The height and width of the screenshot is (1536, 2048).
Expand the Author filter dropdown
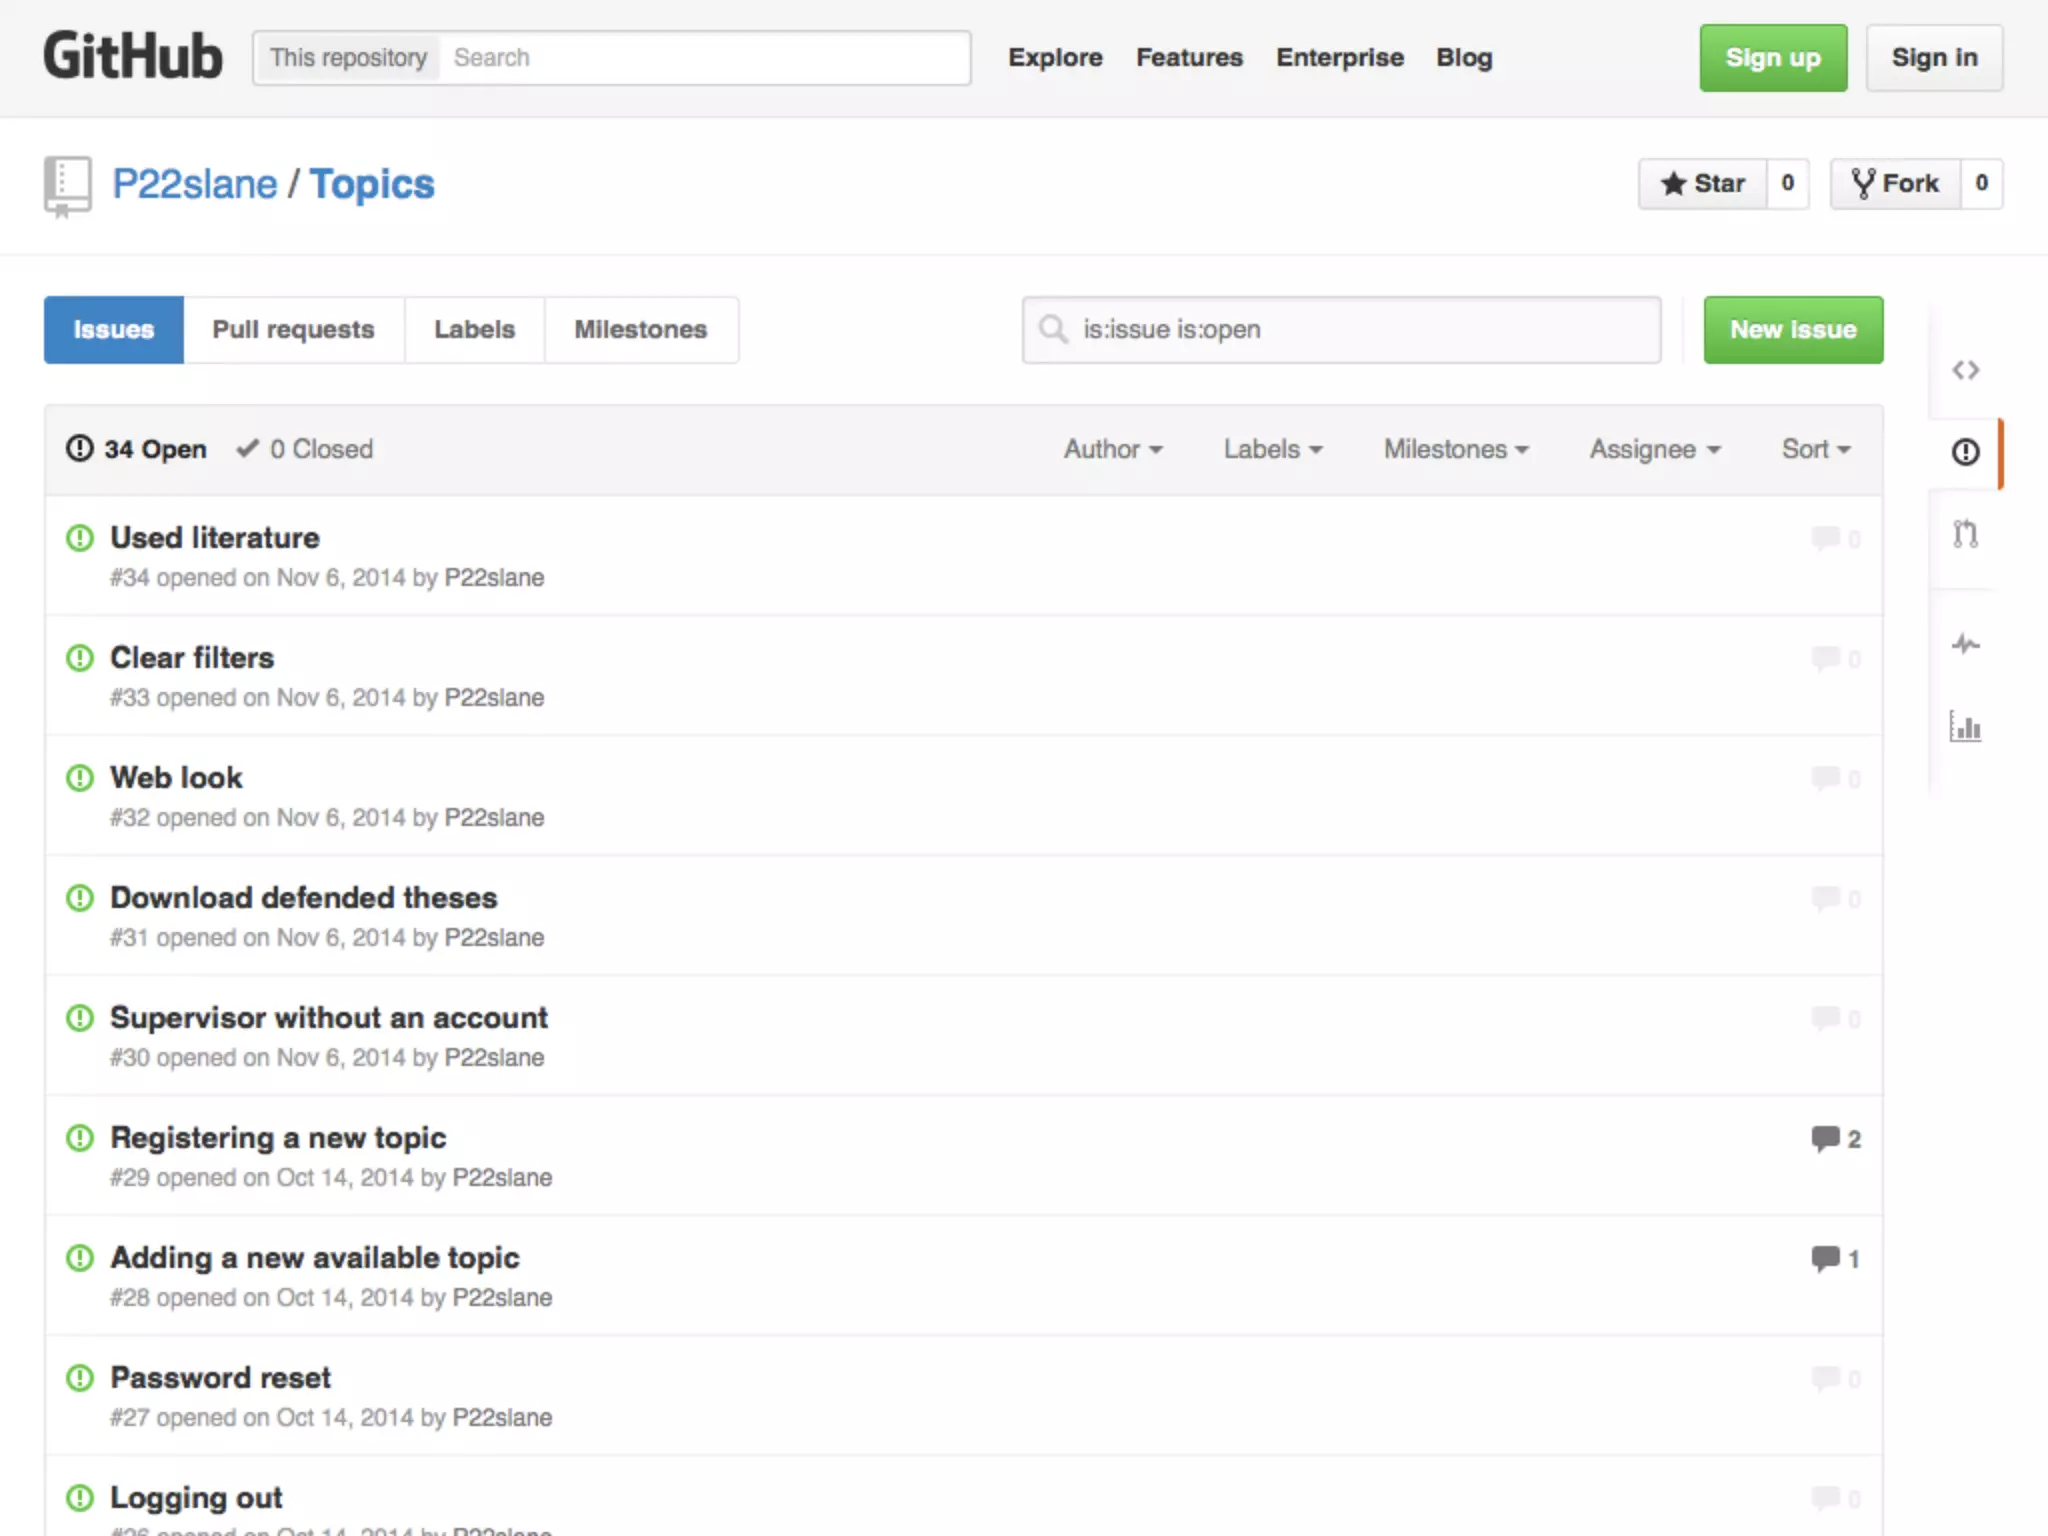click(1112, 450)
